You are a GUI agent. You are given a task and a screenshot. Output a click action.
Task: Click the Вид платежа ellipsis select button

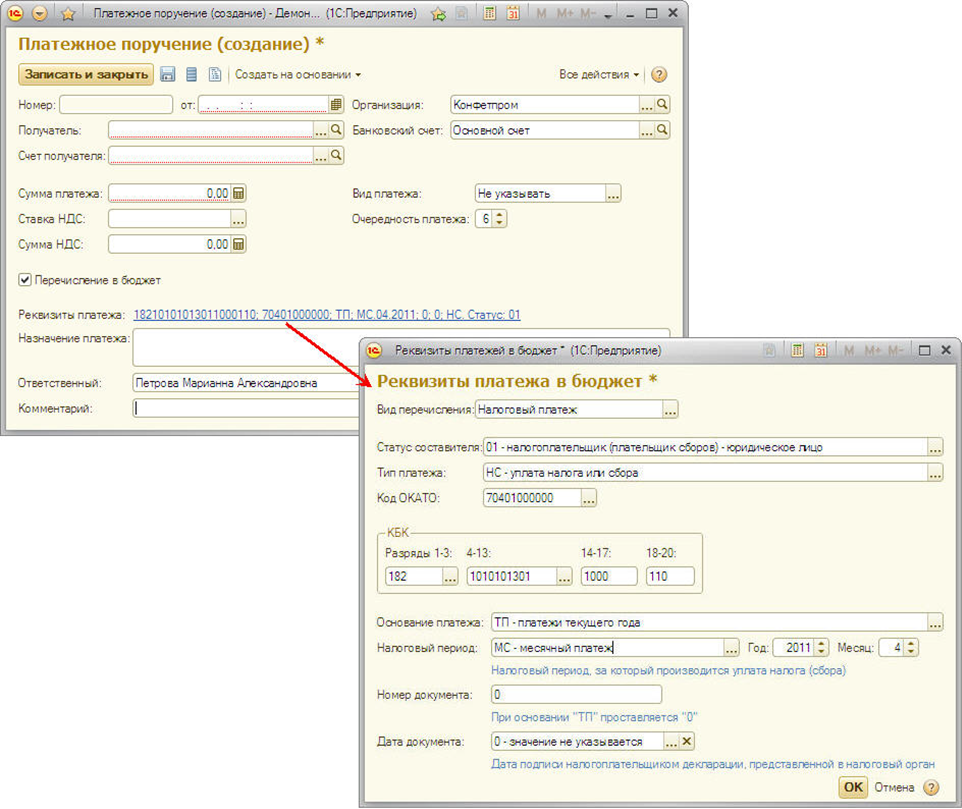pos(613,194)
